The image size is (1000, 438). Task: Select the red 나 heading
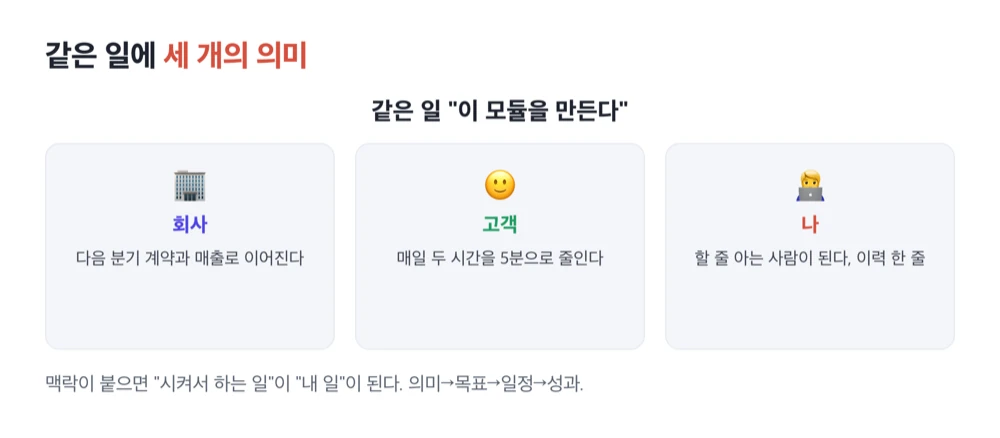click(x=810, y=224)
